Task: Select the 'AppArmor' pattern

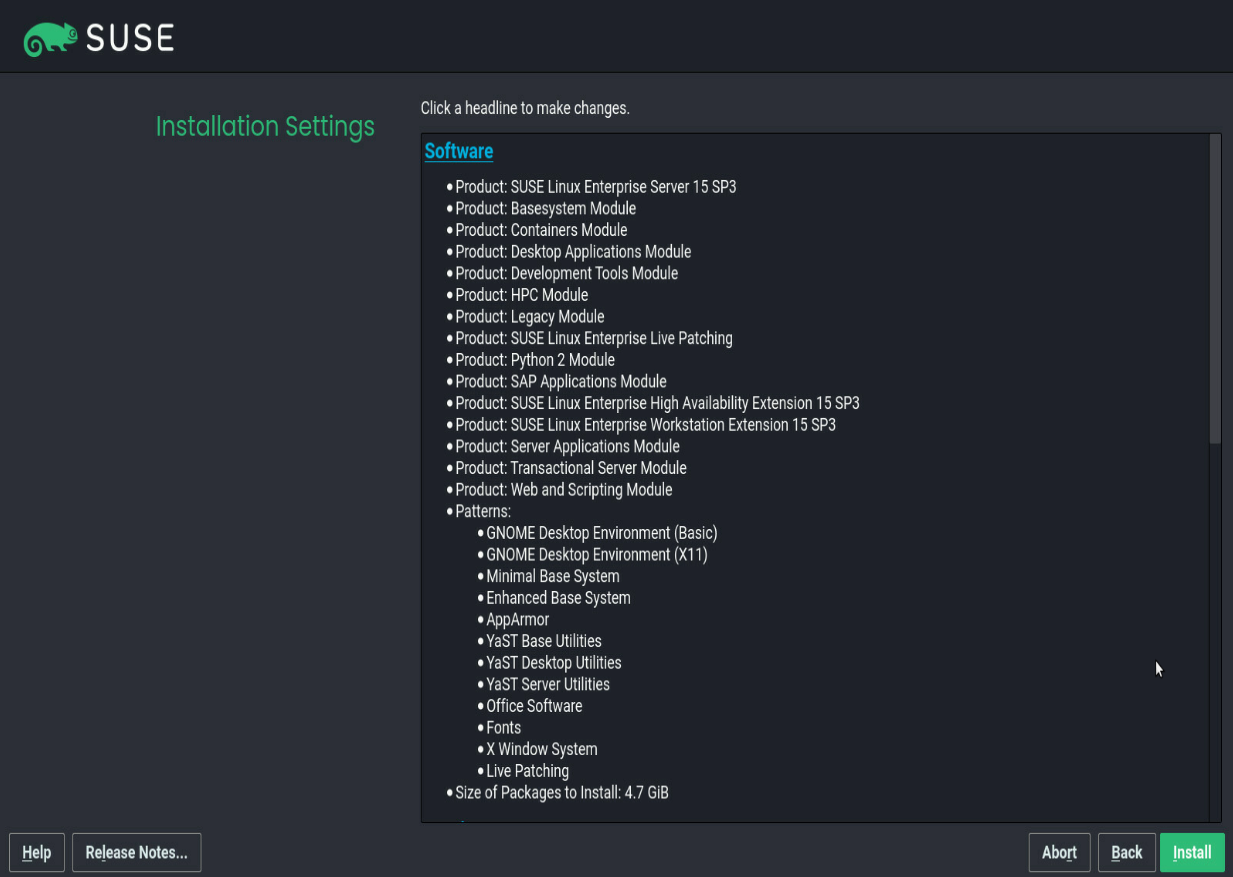Action: (518, 620)
